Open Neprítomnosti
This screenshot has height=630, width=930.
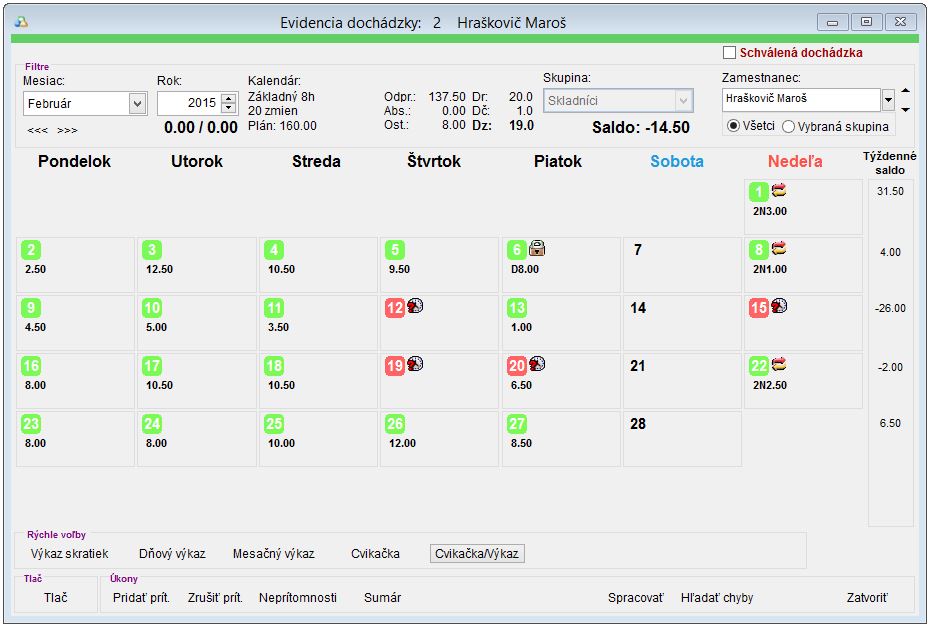click(x=298, y=597)
